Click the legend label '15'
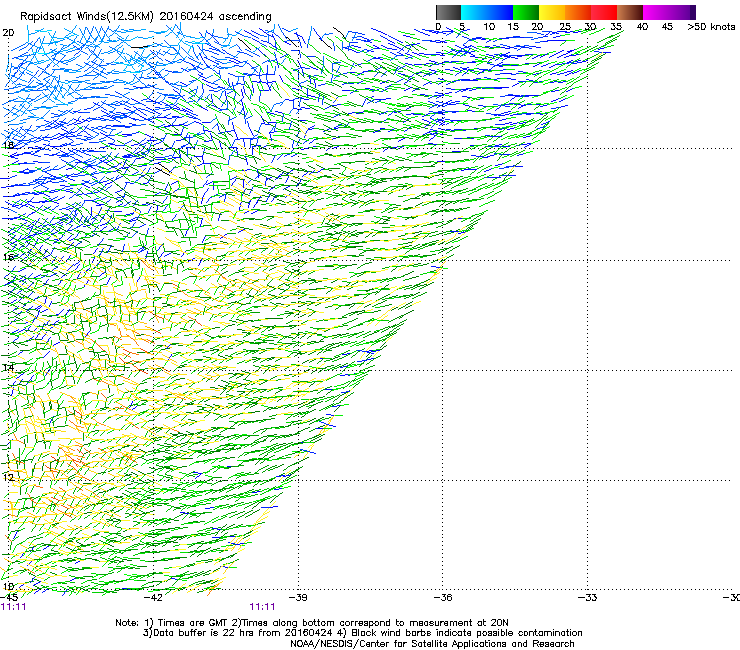 [x=513, y=26]
